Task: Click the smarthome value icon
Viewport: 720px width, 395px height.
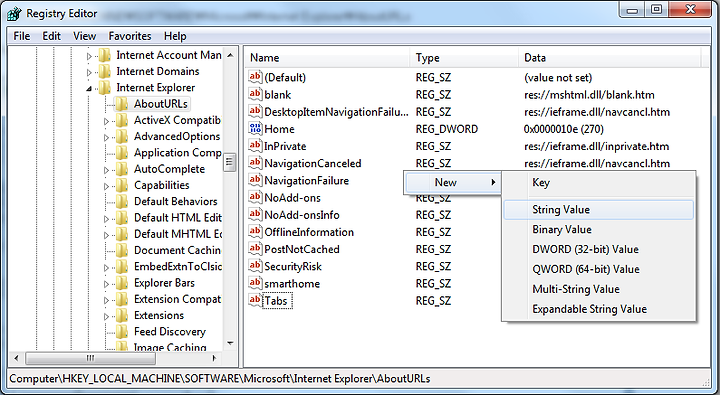Action: point(255,283)
